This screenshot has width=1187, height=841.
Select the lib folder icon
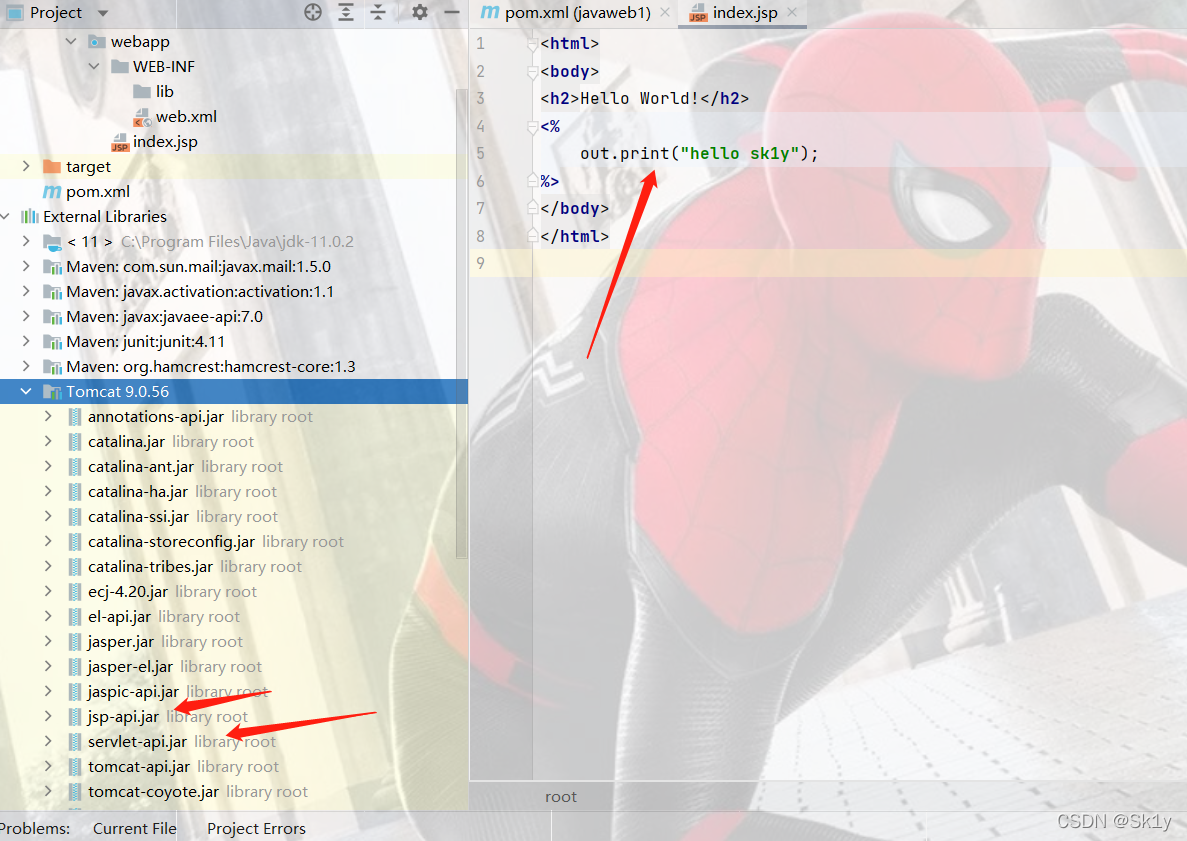click(x=142, y=92)
